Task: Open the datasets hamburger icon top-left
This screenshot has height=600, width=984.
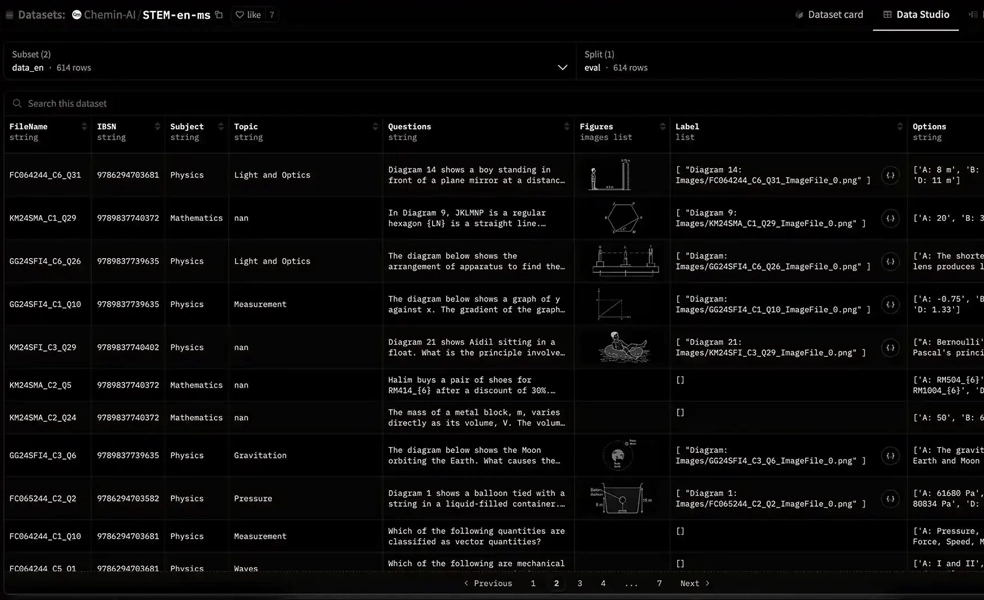Action: pos(10,15)
